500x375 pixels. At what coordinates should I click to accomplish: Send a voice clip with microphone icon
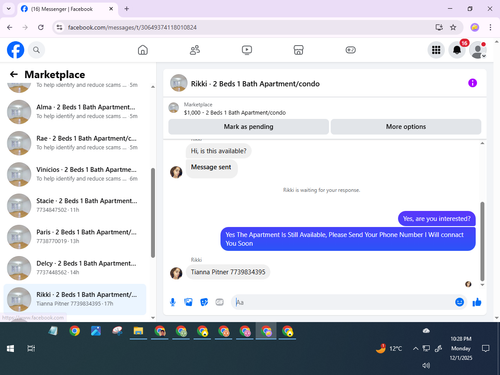point(173,302)
